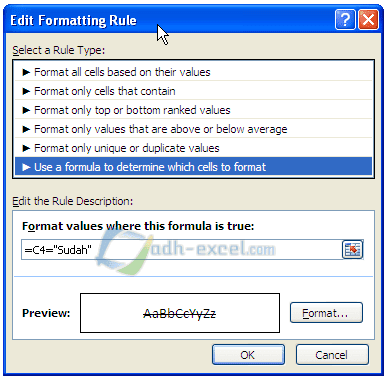Open the Help question mark button
Screen dimensions: 387x382
click(345, 20)
